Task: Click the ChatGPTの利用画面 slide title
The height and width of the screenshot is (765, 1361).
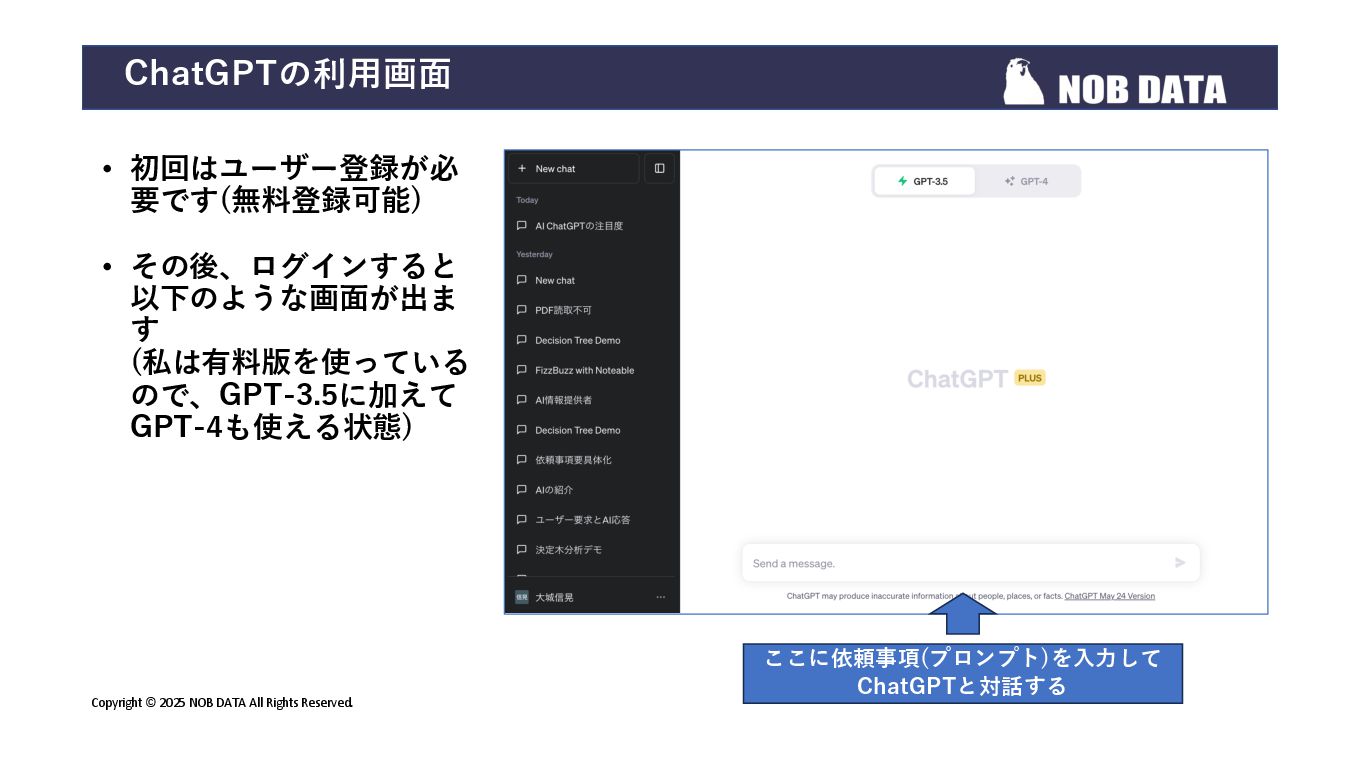Action: coord(288,73)
